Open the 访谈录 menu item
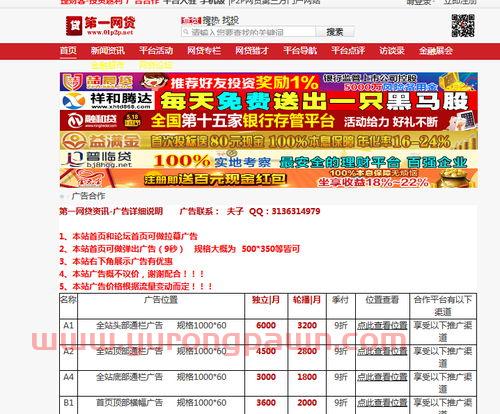 tap(392, 51)
